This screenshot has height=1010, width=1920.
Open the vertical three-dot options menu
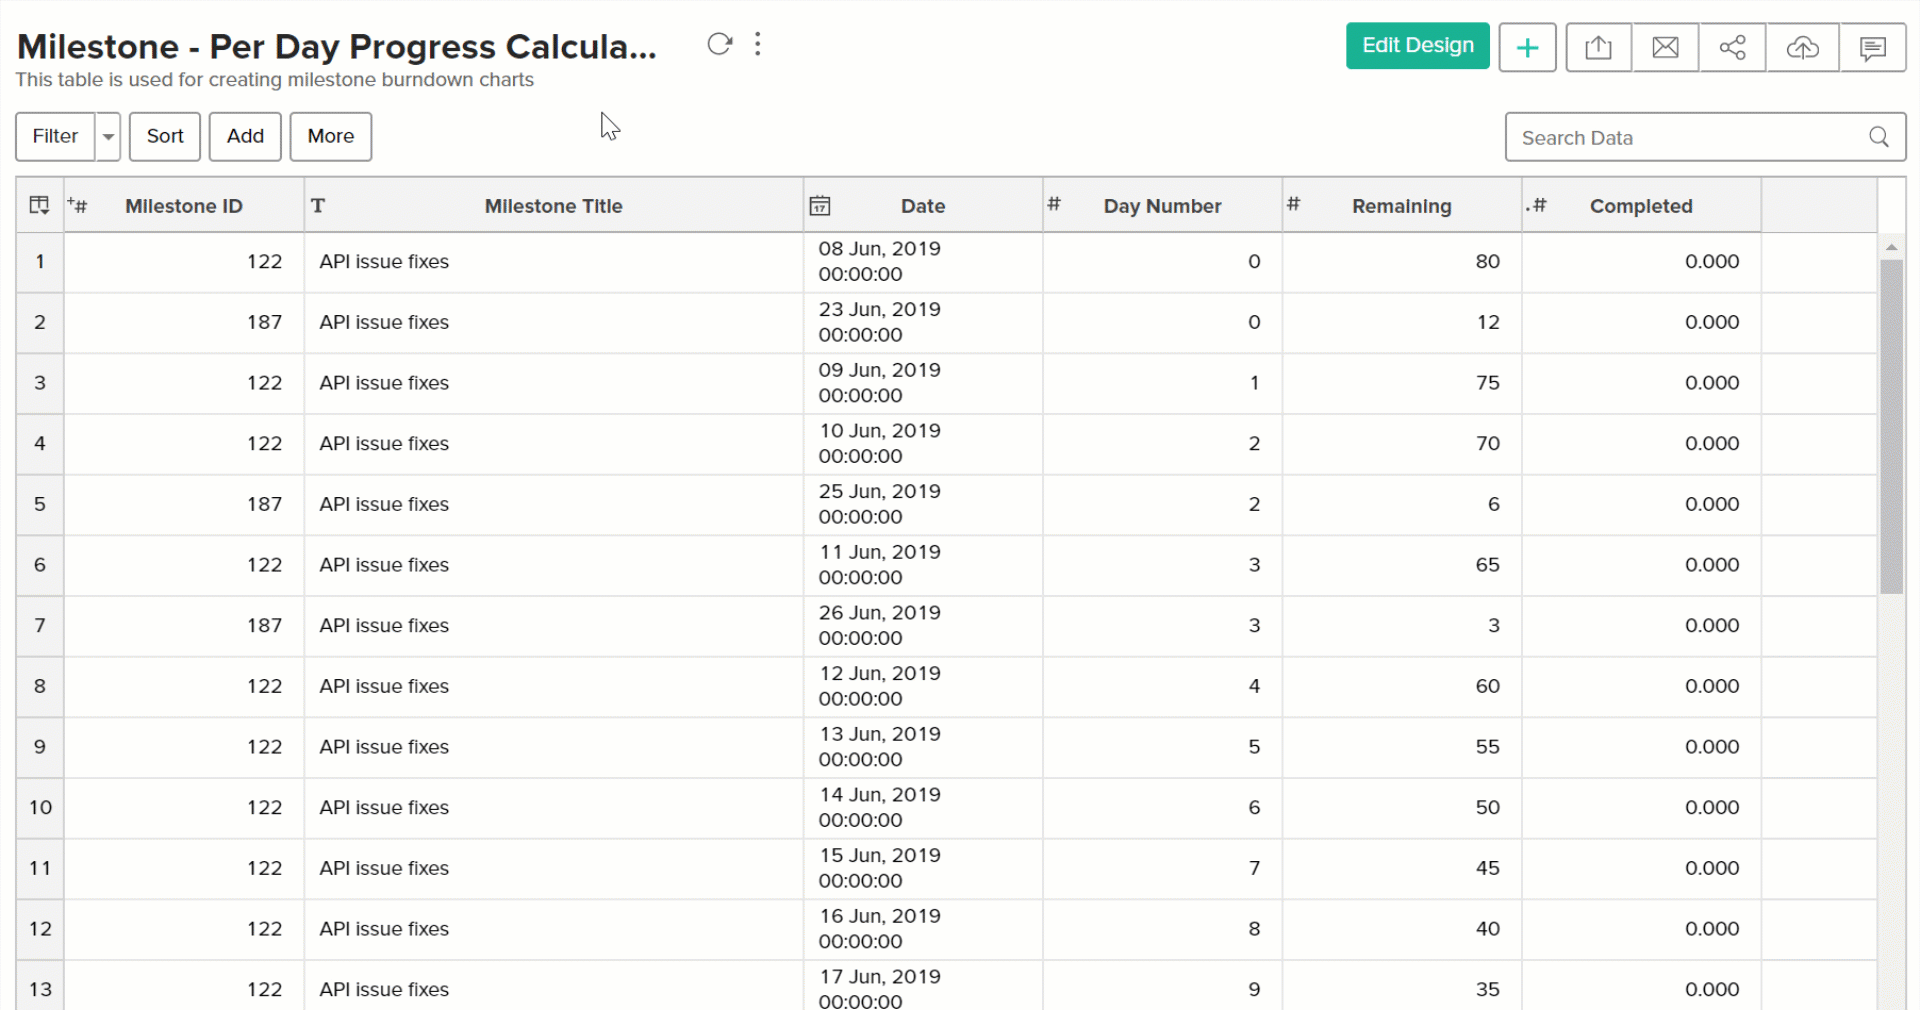[x=758, y=44]
